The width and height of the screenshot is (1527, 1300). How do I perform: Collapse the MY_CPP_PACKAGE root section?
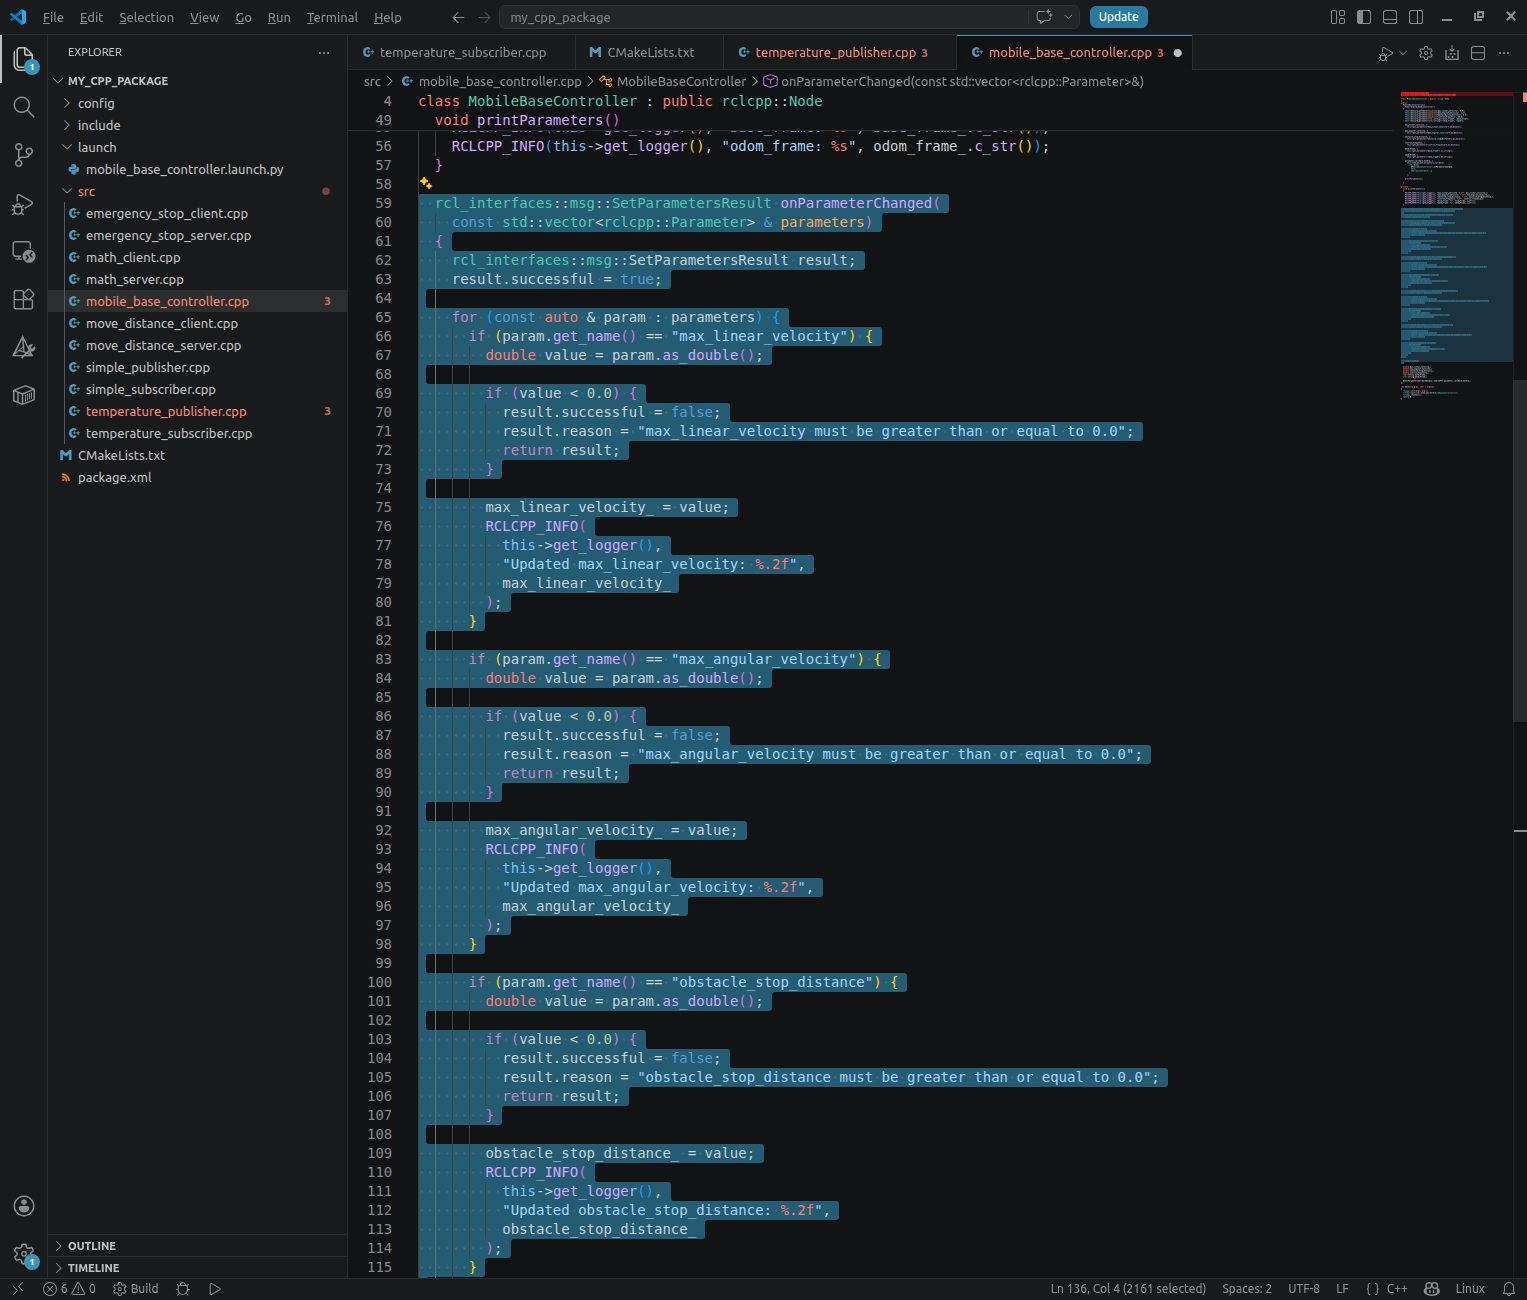click(x=197, y=81)
